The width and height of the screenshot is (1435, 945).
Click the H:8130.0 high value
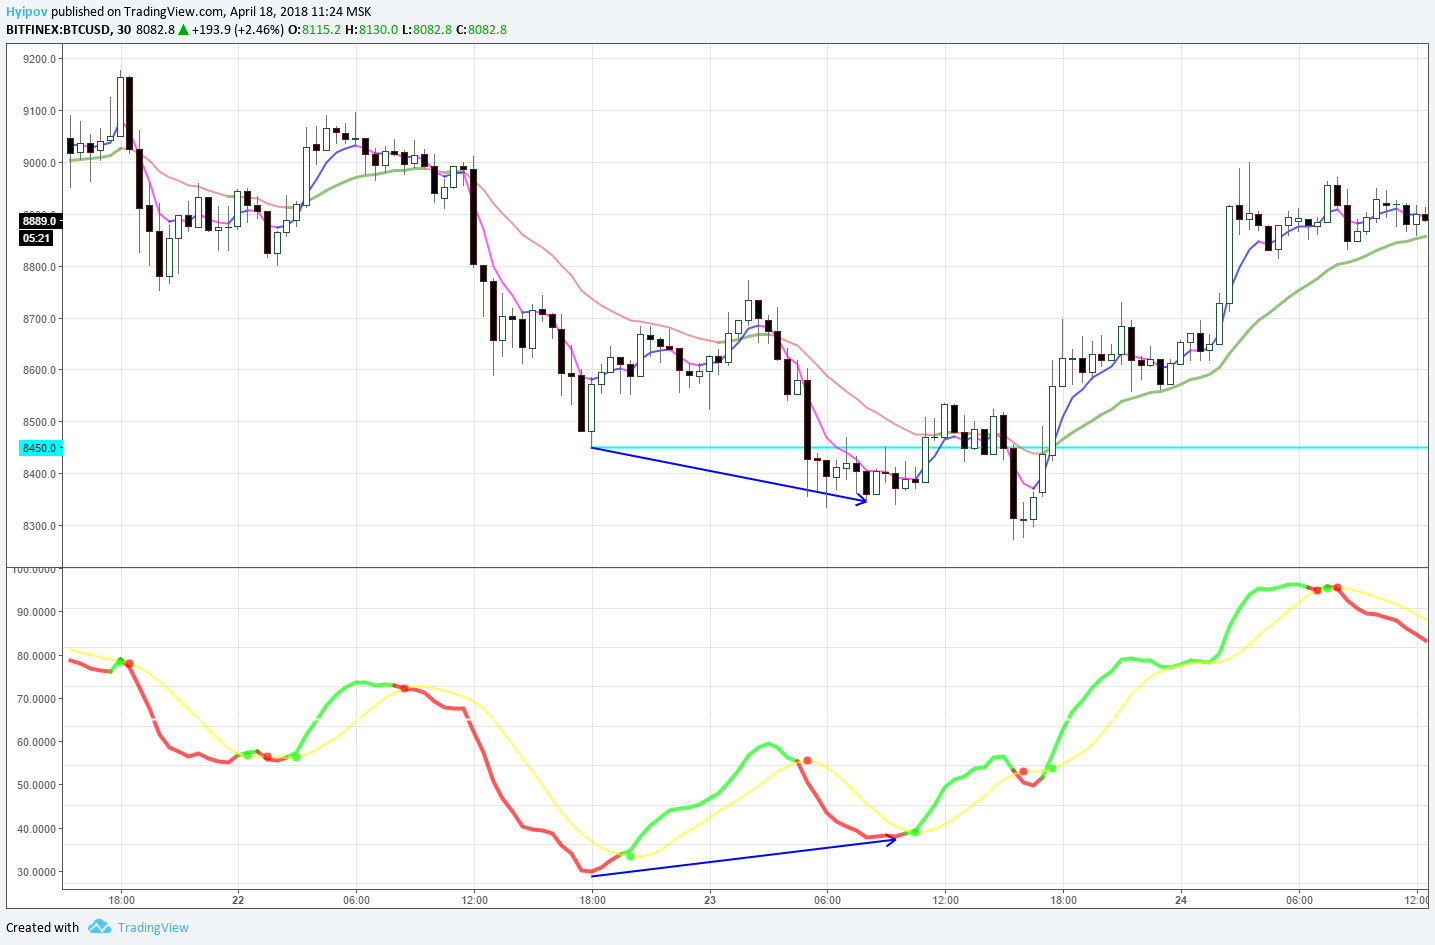click(x=371, y=30)
